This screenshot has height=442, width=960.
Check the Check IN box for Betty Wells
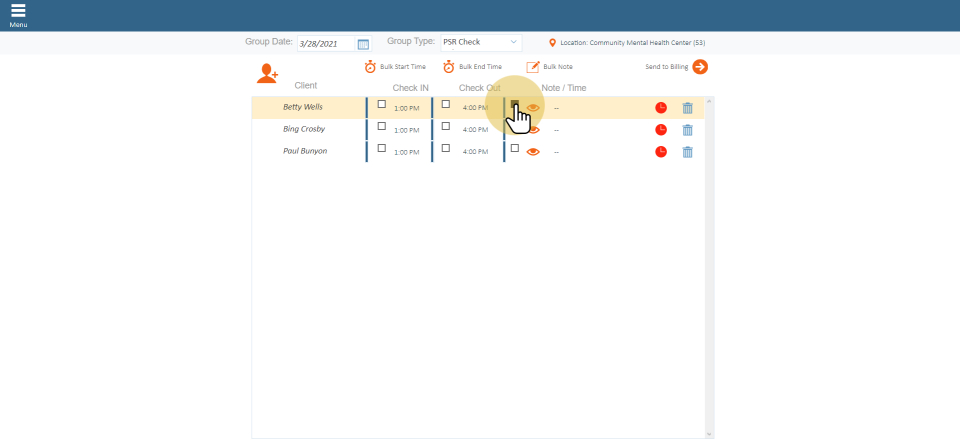tap(381, 104)
